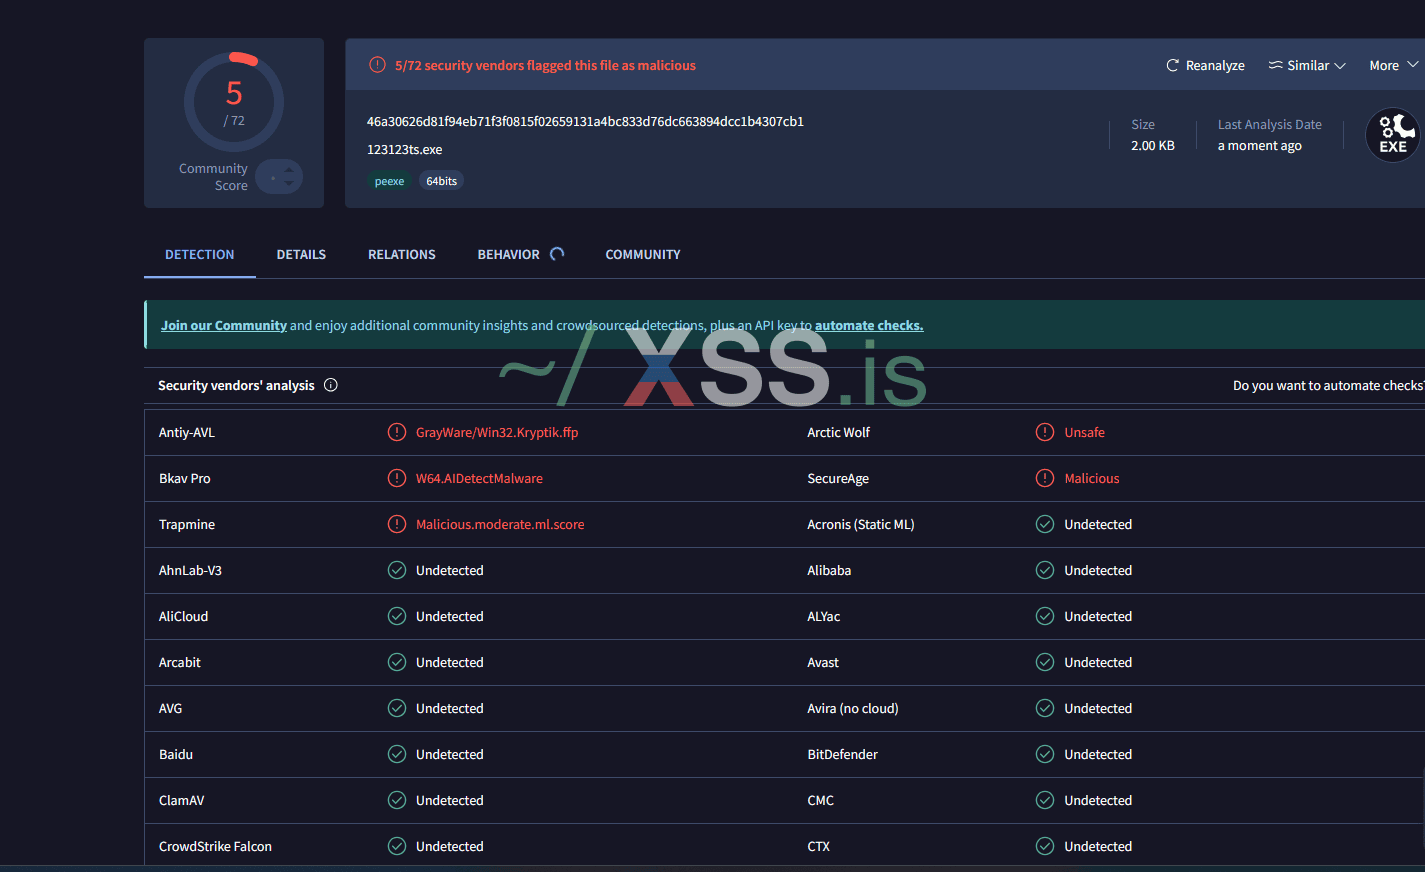
Task: Select the COMMUNITY tab
Action: pos(642,254)
